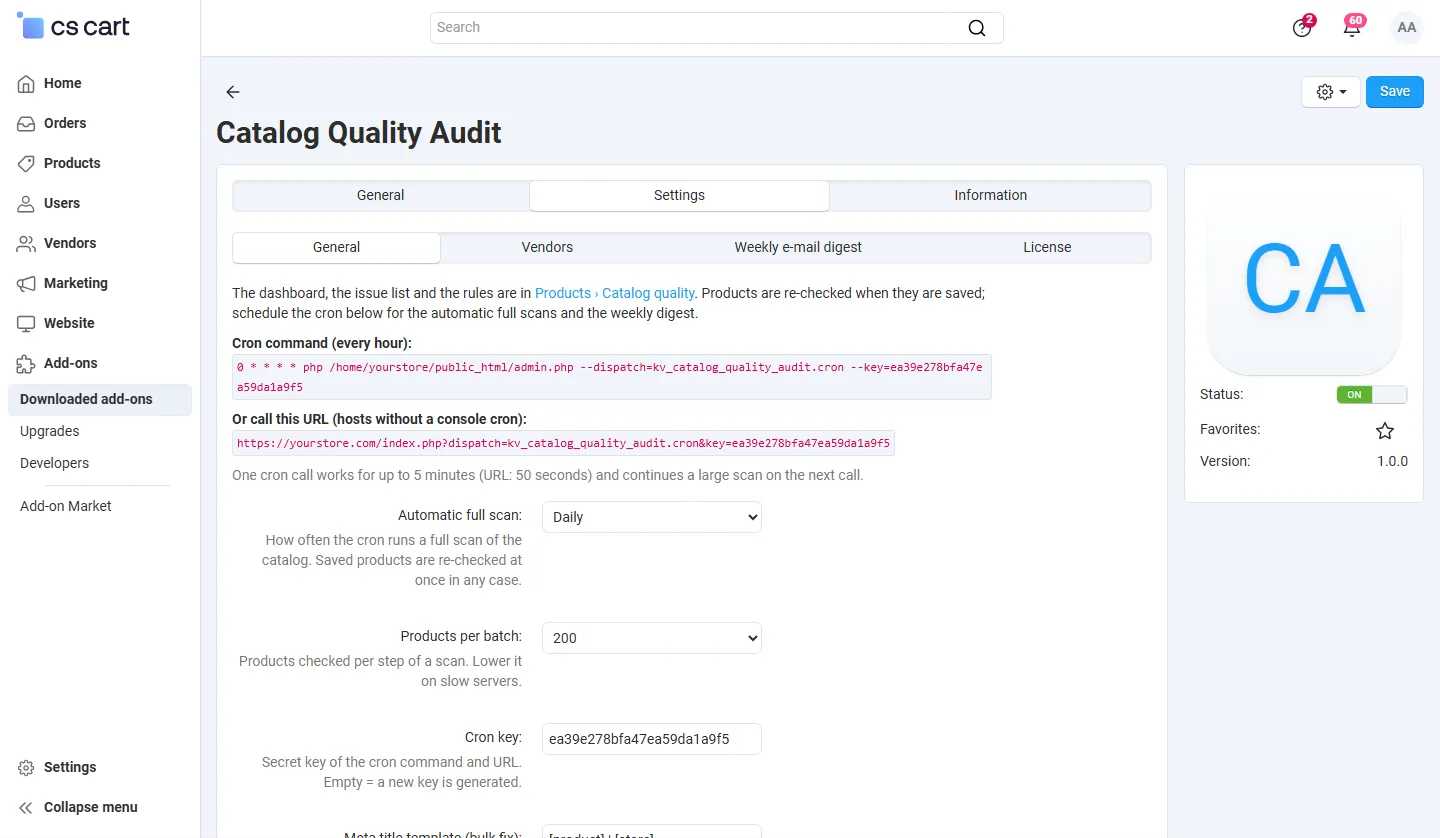Open the Weekly e-mail digest sub-tab
This screenshot has width=1440, height=838.
(x=798, y=247)
